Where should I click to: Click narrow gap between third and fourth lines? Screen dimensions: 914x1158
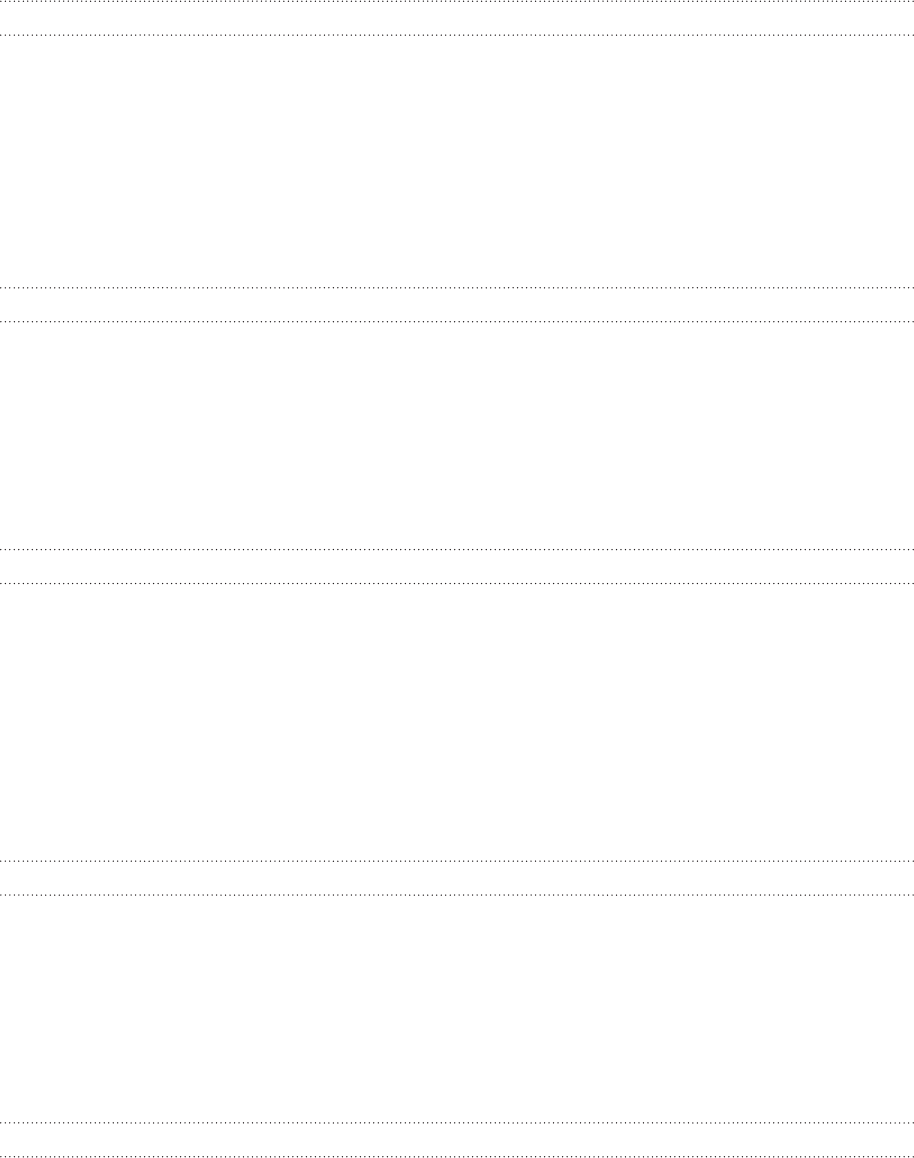pos(457,304)
